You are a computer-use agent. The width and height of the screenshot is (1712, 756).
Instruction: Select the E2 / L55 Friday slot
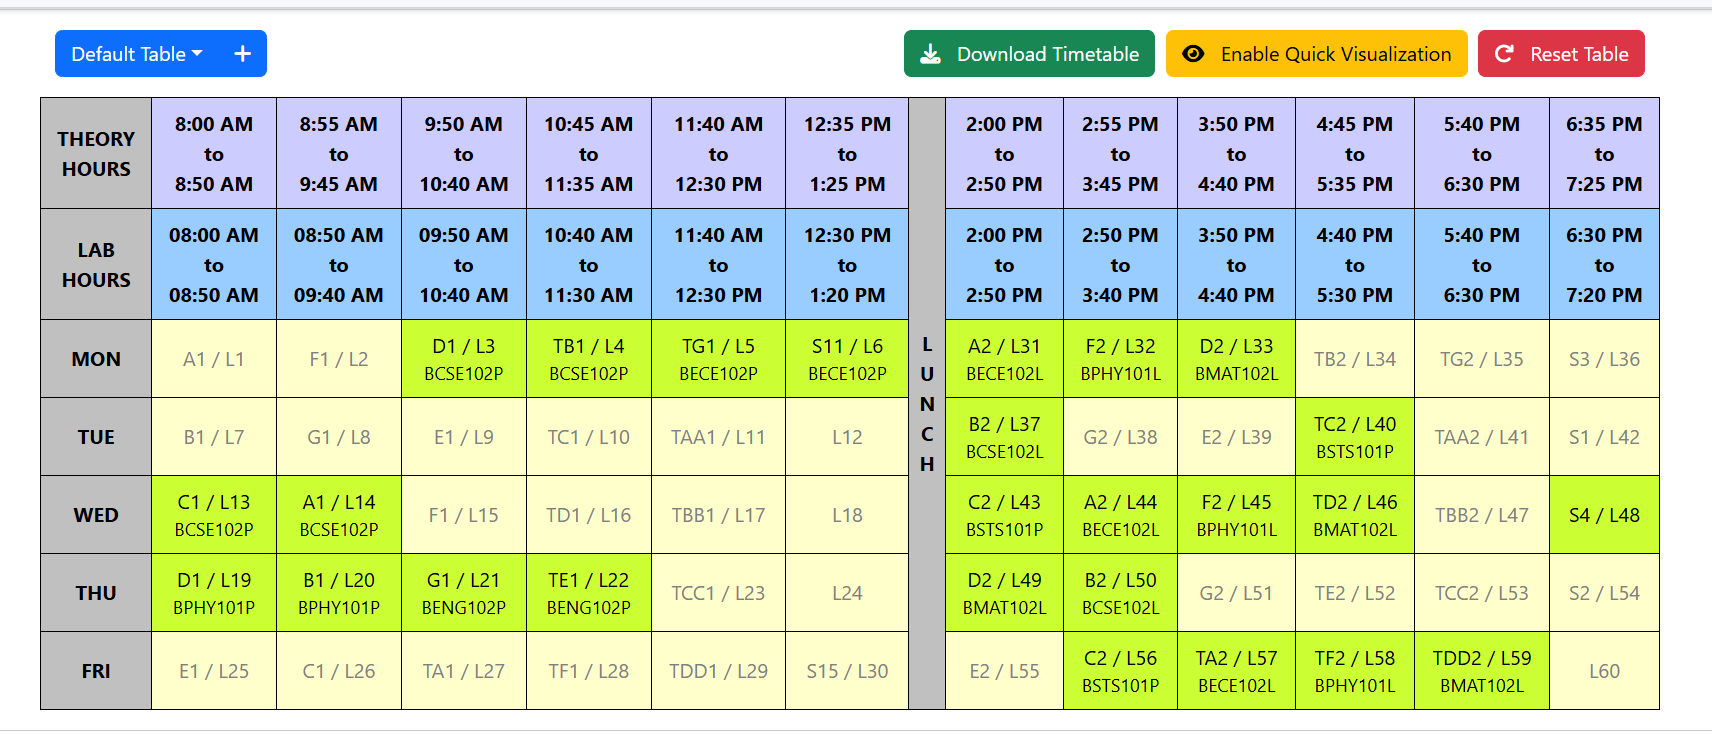[1004, 671]
